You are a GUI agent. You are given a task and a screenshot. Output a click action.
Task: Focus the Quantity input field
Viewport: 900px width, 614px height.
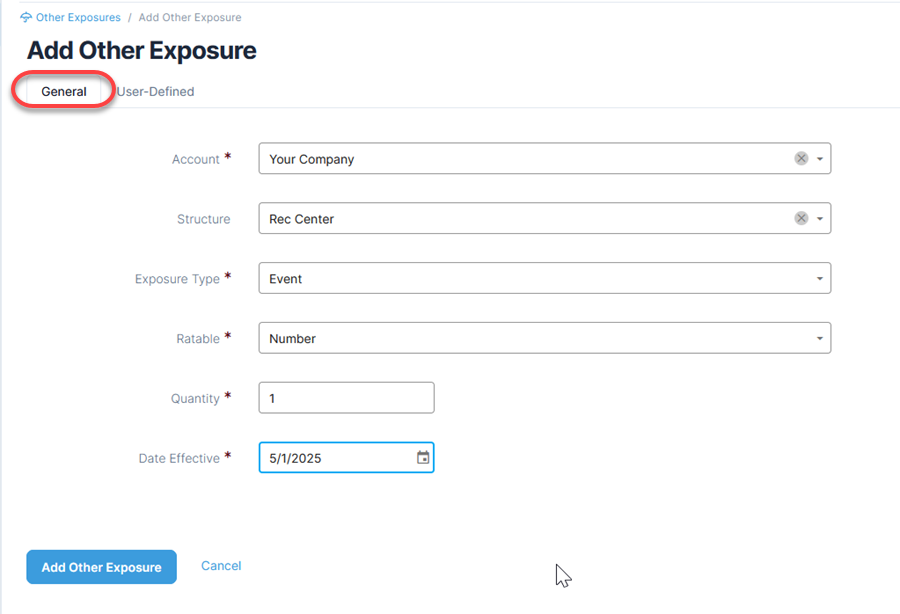(x=347, y=398)
